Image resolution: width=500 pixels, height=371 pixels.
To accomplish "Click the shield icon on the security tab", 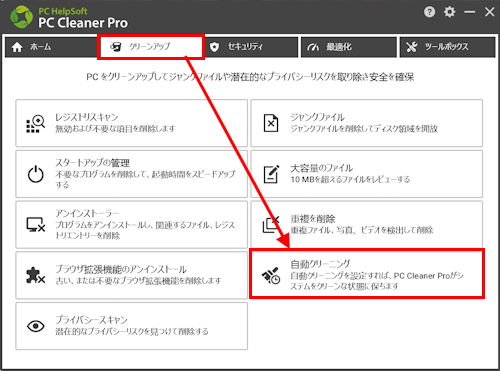I will (x=214, y=47).
